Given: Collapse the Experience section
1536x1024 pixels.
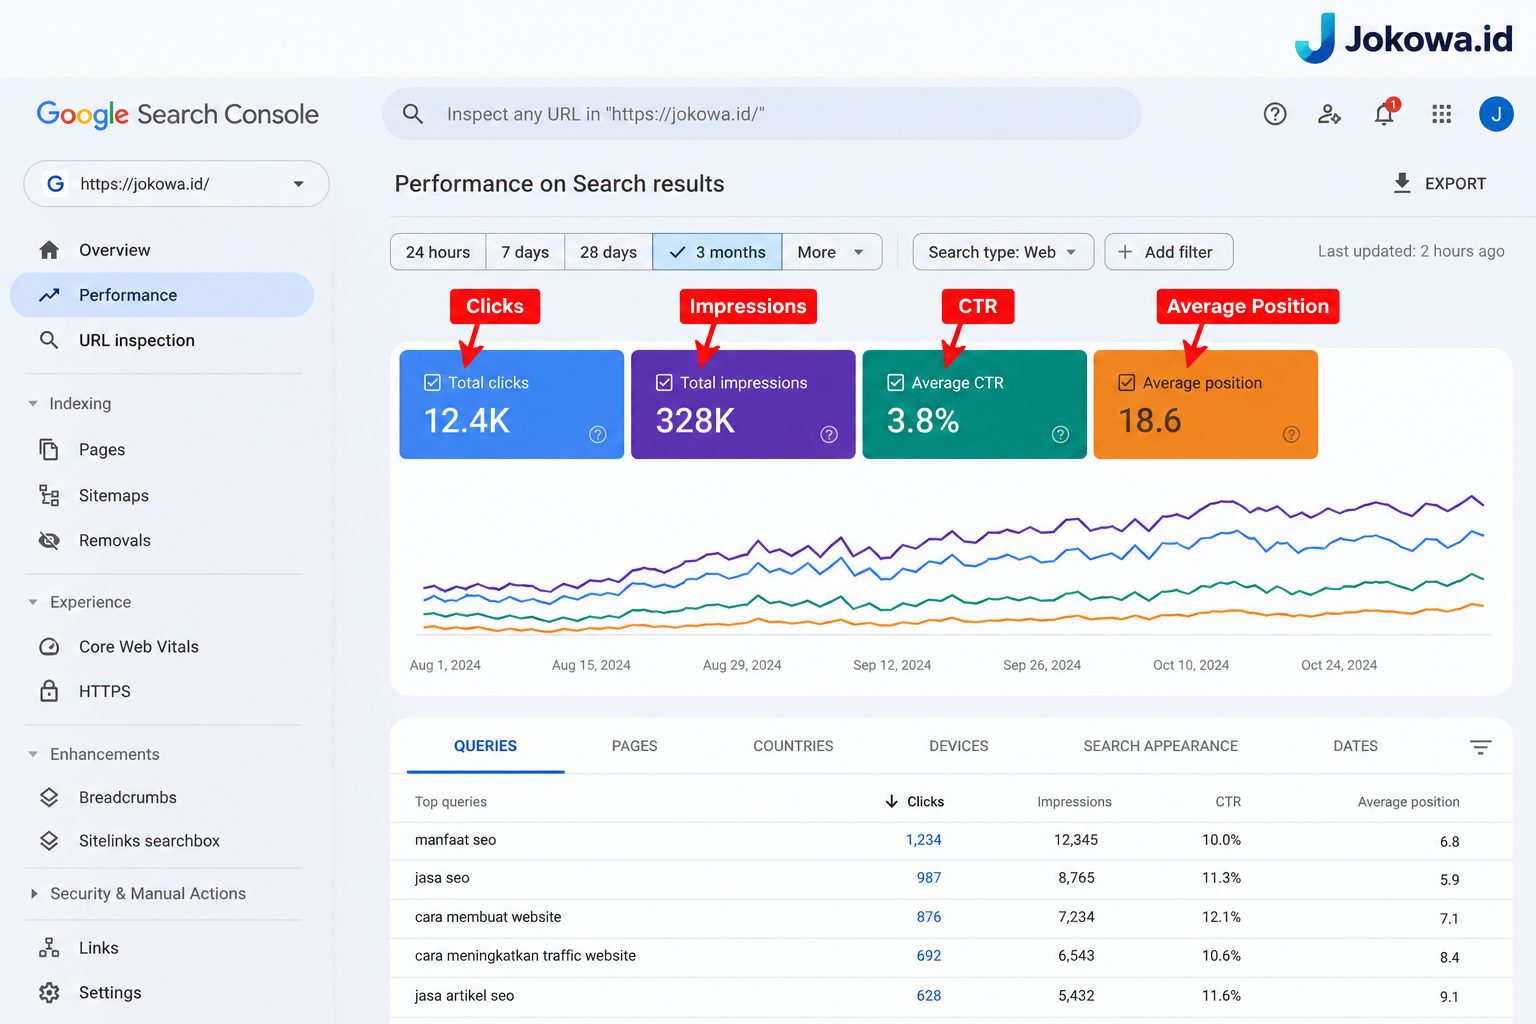Looking at the screenshot, I should [x=33, y=602].
